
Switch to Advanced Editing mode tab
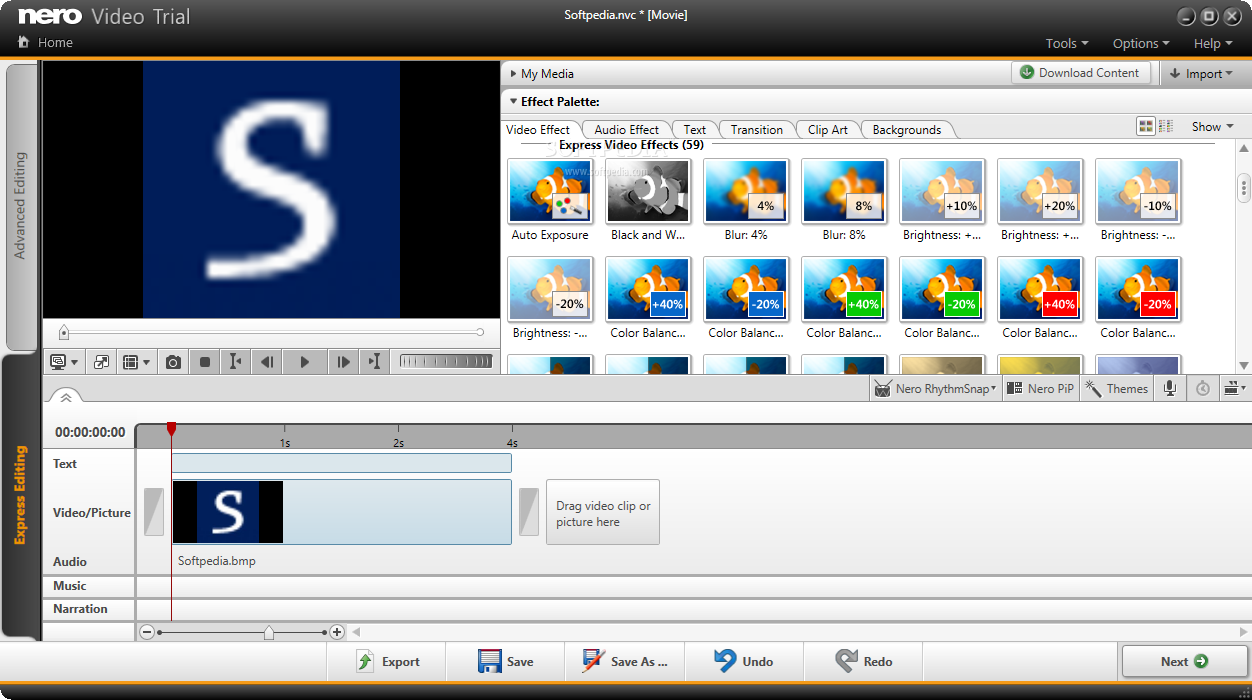coord(21,206)
